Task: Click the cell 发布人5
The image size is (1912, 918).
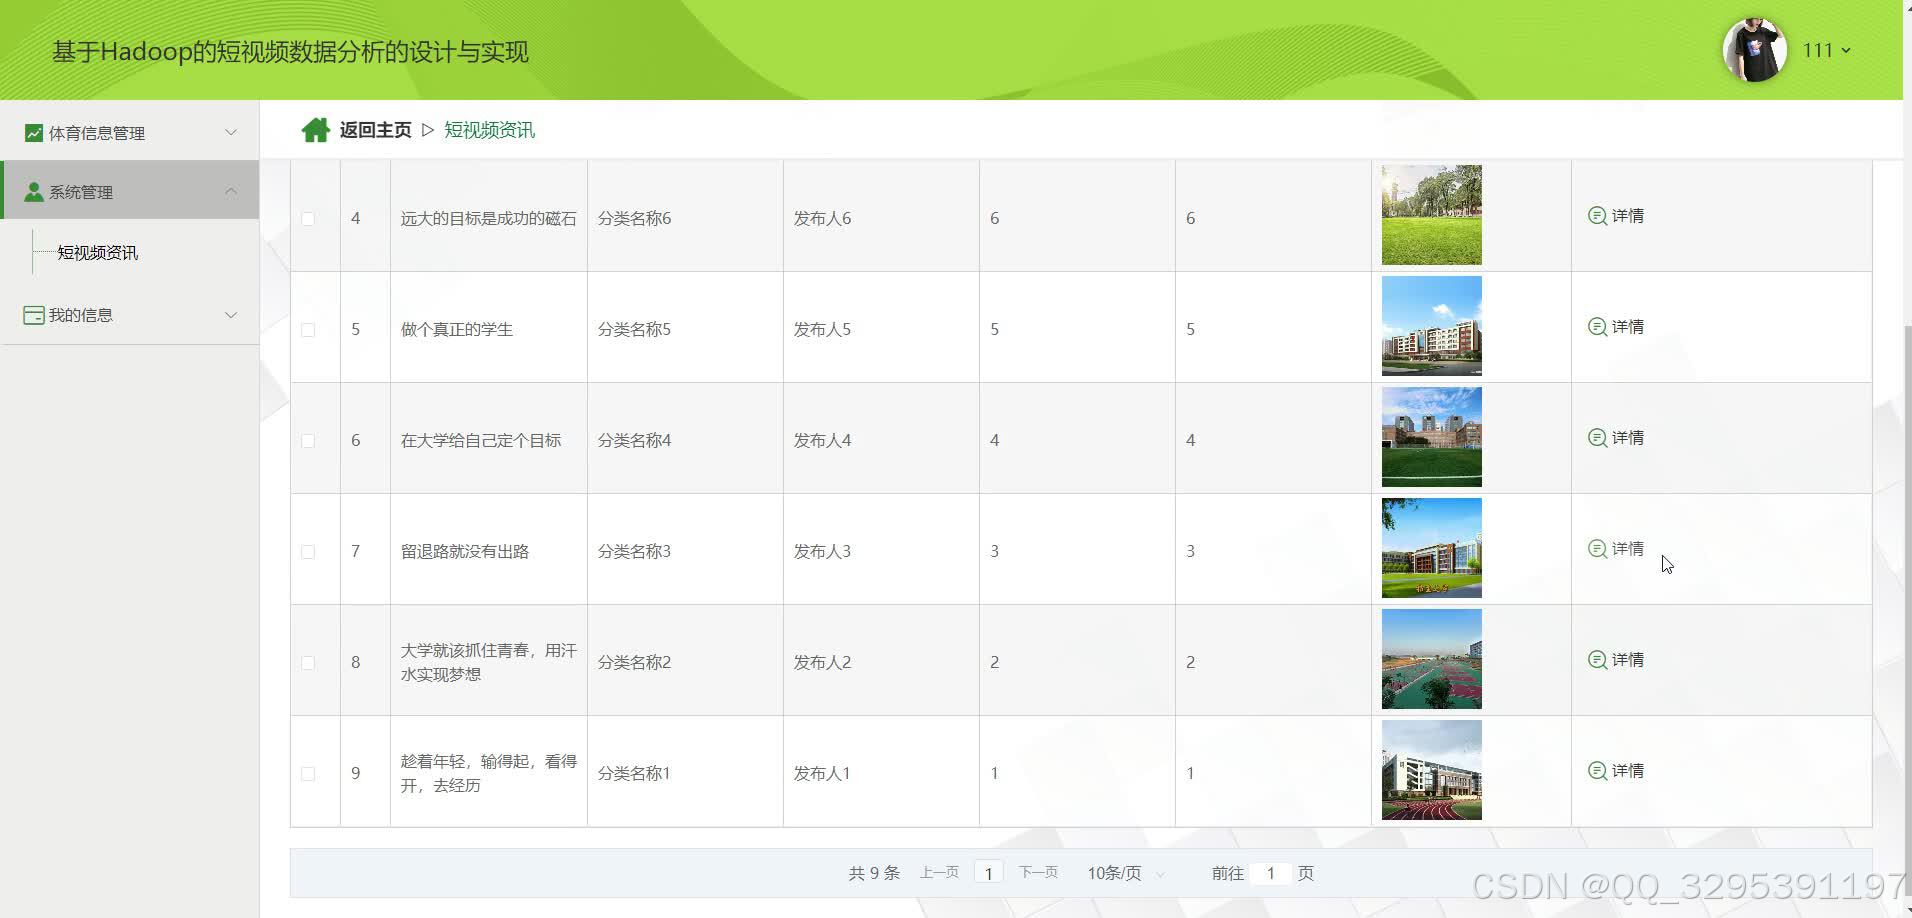Action: (822, 330)
